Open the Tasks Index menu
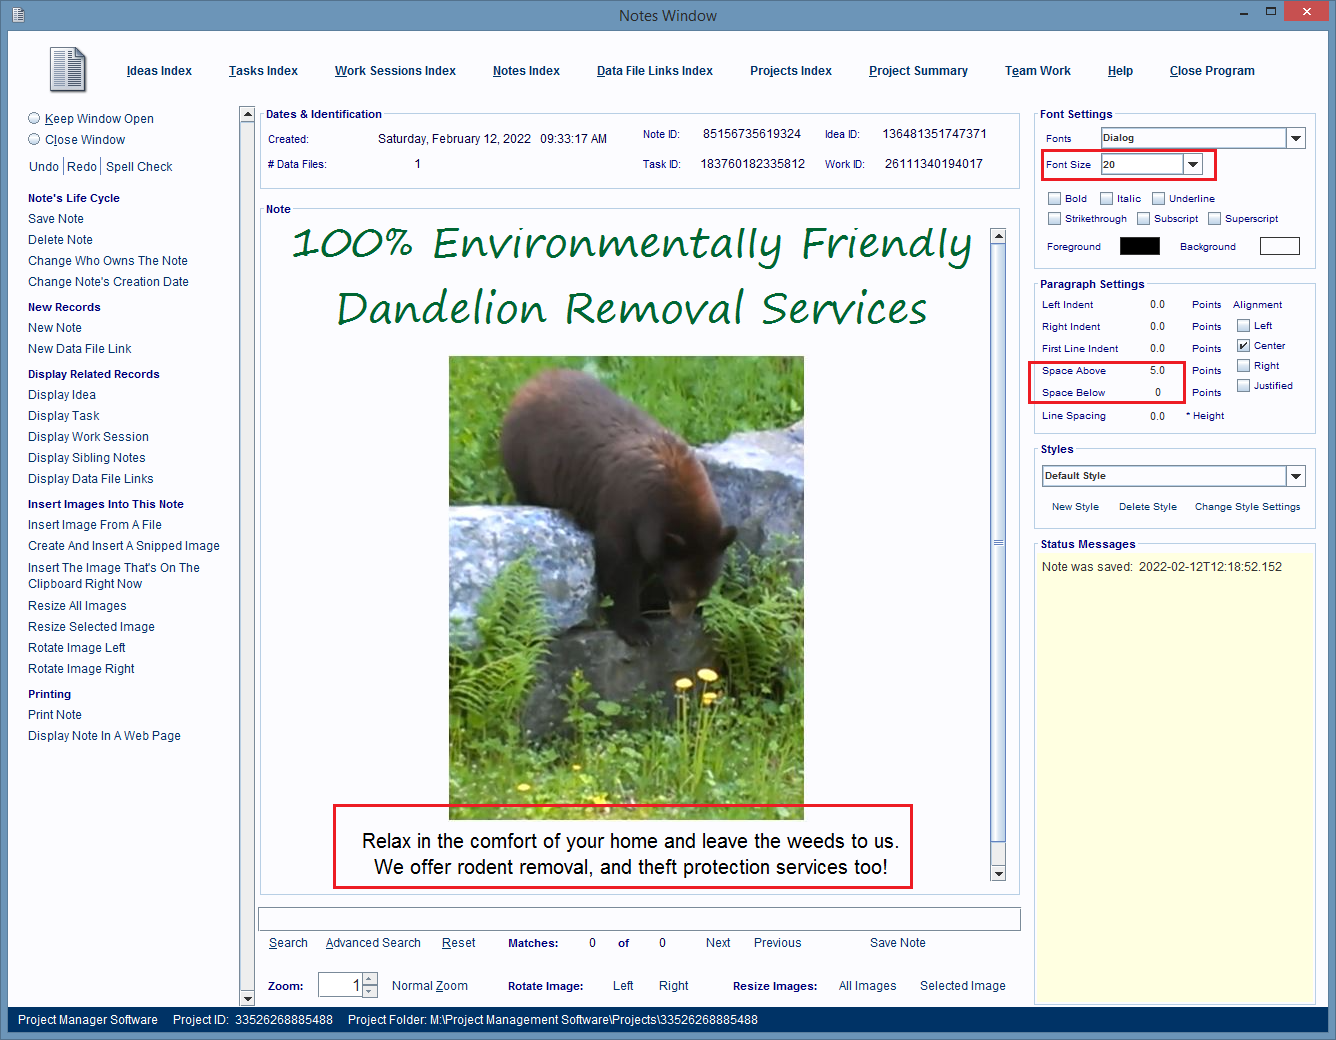This screenshot has height=1040, width=1336. (263, 71)
